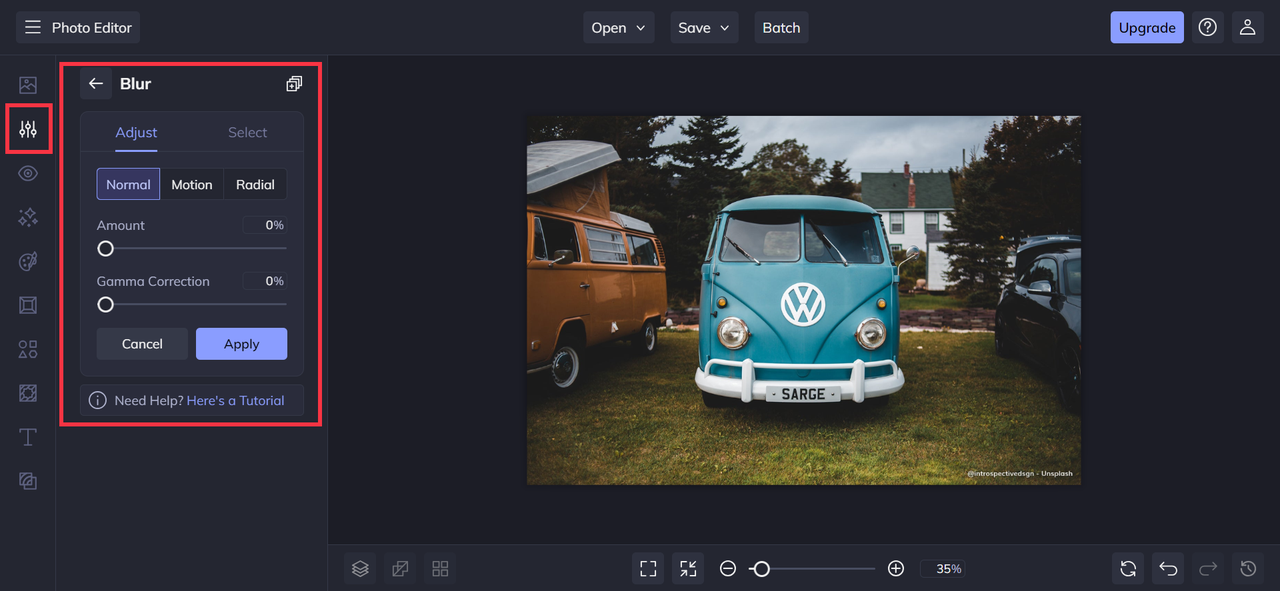
Task: Expand the Open dropdown menu
Action: pyautogui.click(x=619, y=28)
